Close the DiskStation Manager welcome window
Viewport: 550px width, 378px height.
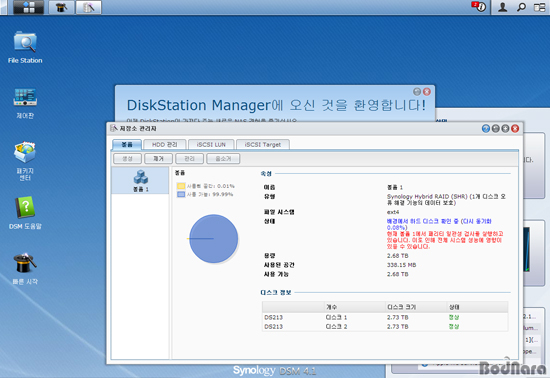coord(427,92)
